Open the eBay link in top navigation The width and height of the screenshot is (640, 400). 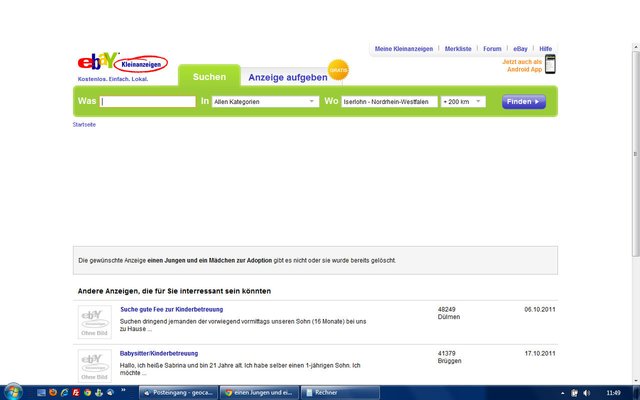[x=520, y=49]
